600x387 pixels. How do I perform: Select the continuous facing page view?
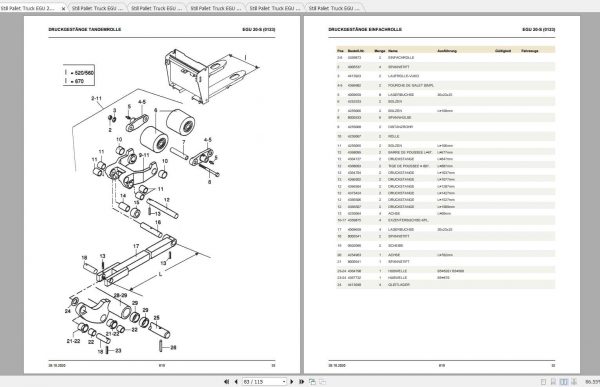coord(574,382)
